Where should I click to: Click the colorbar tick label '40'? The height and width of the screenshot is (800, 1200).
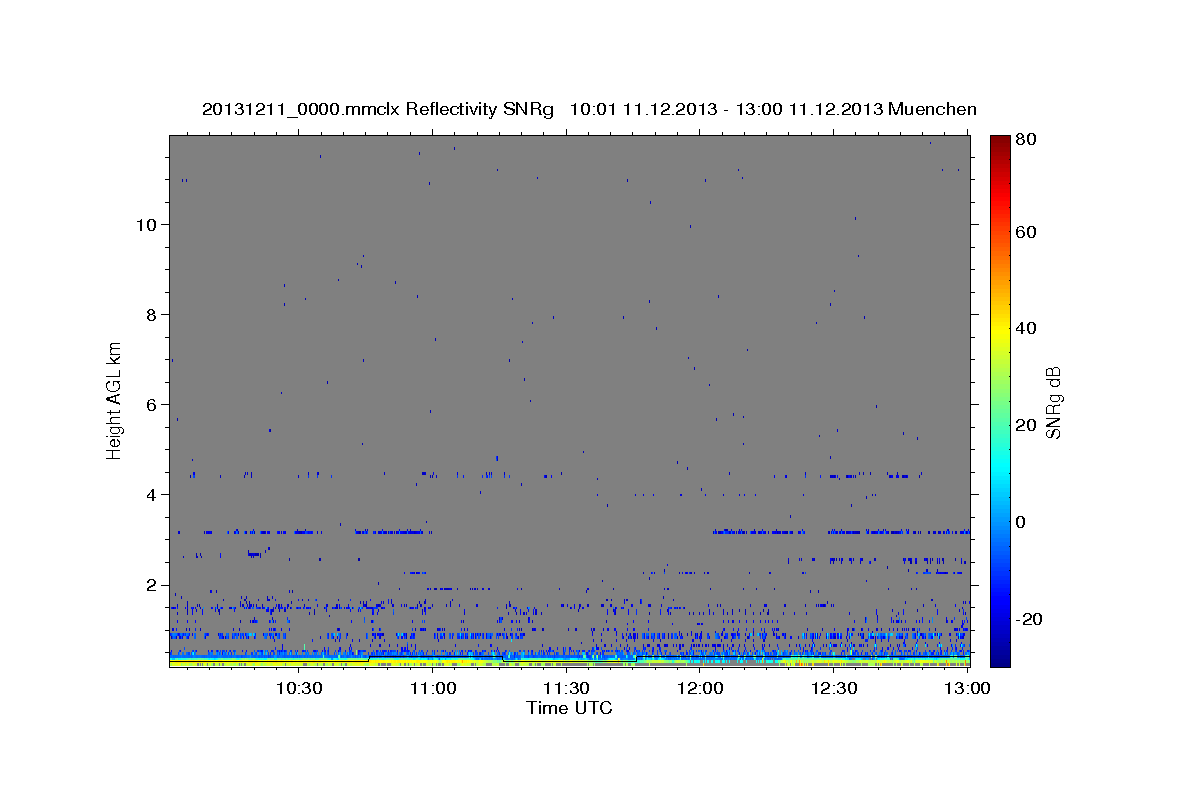click(1025, 328)
